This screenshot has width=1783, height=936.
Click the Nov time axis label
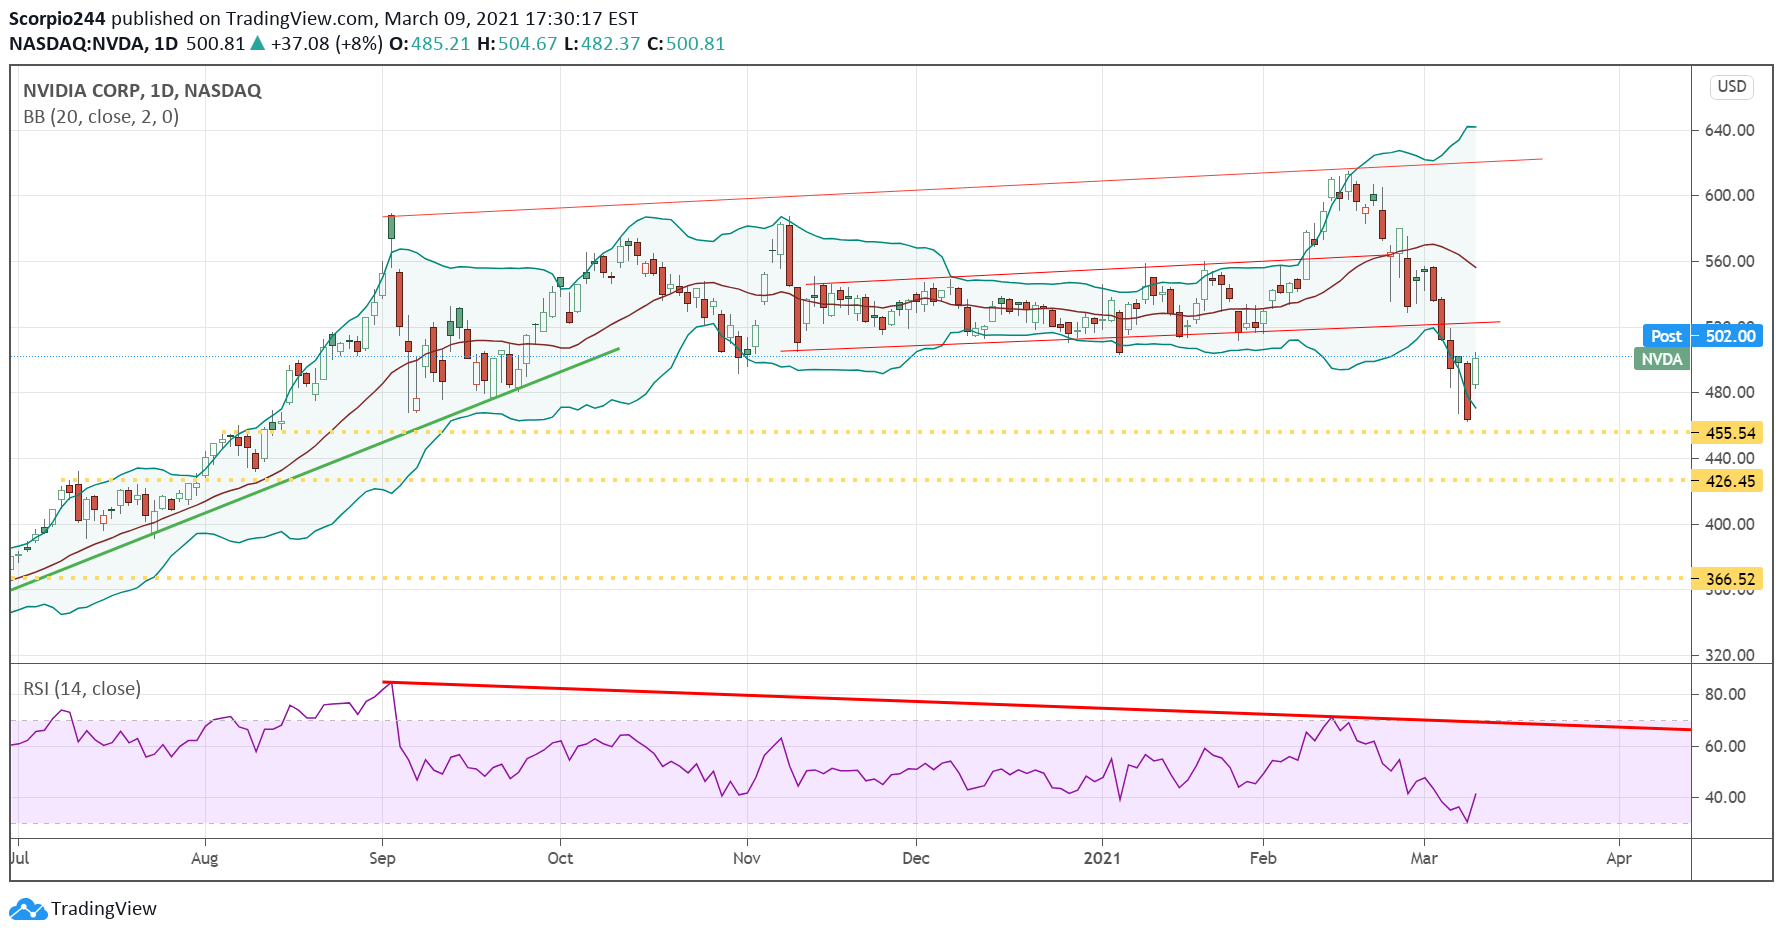click(746, 858)
